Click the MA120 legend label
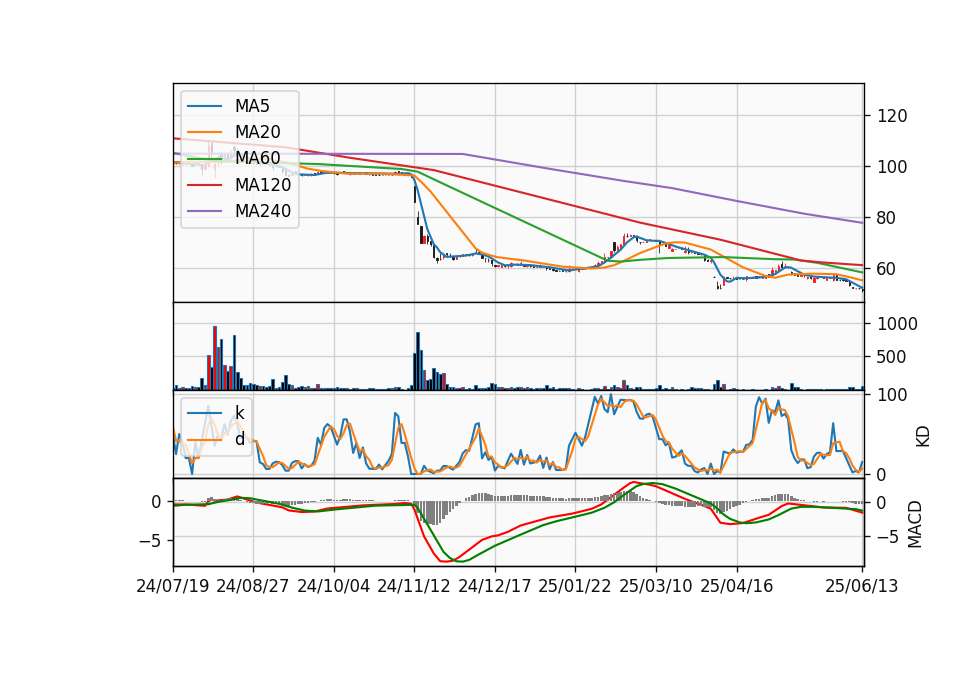960x690 pixels. coord(263,184)
